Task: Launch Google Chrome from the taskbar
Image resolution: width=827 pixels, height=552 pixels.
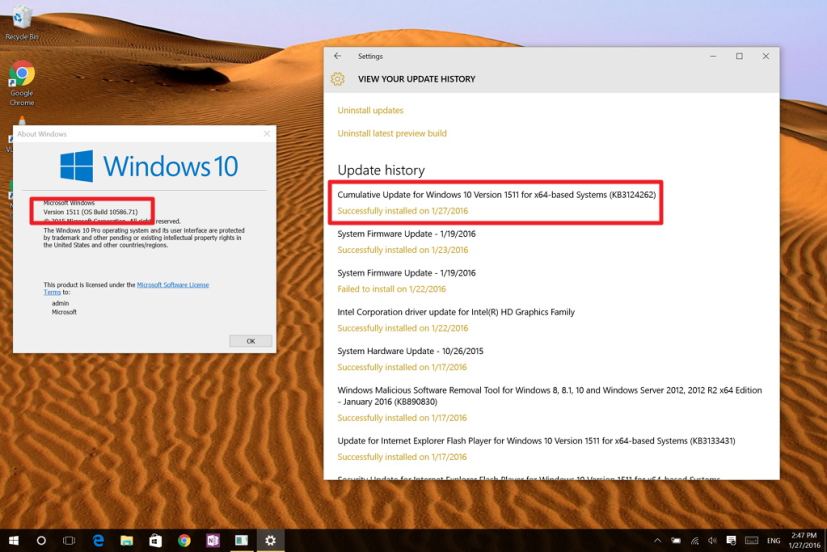Action: (x=184, y=540)
